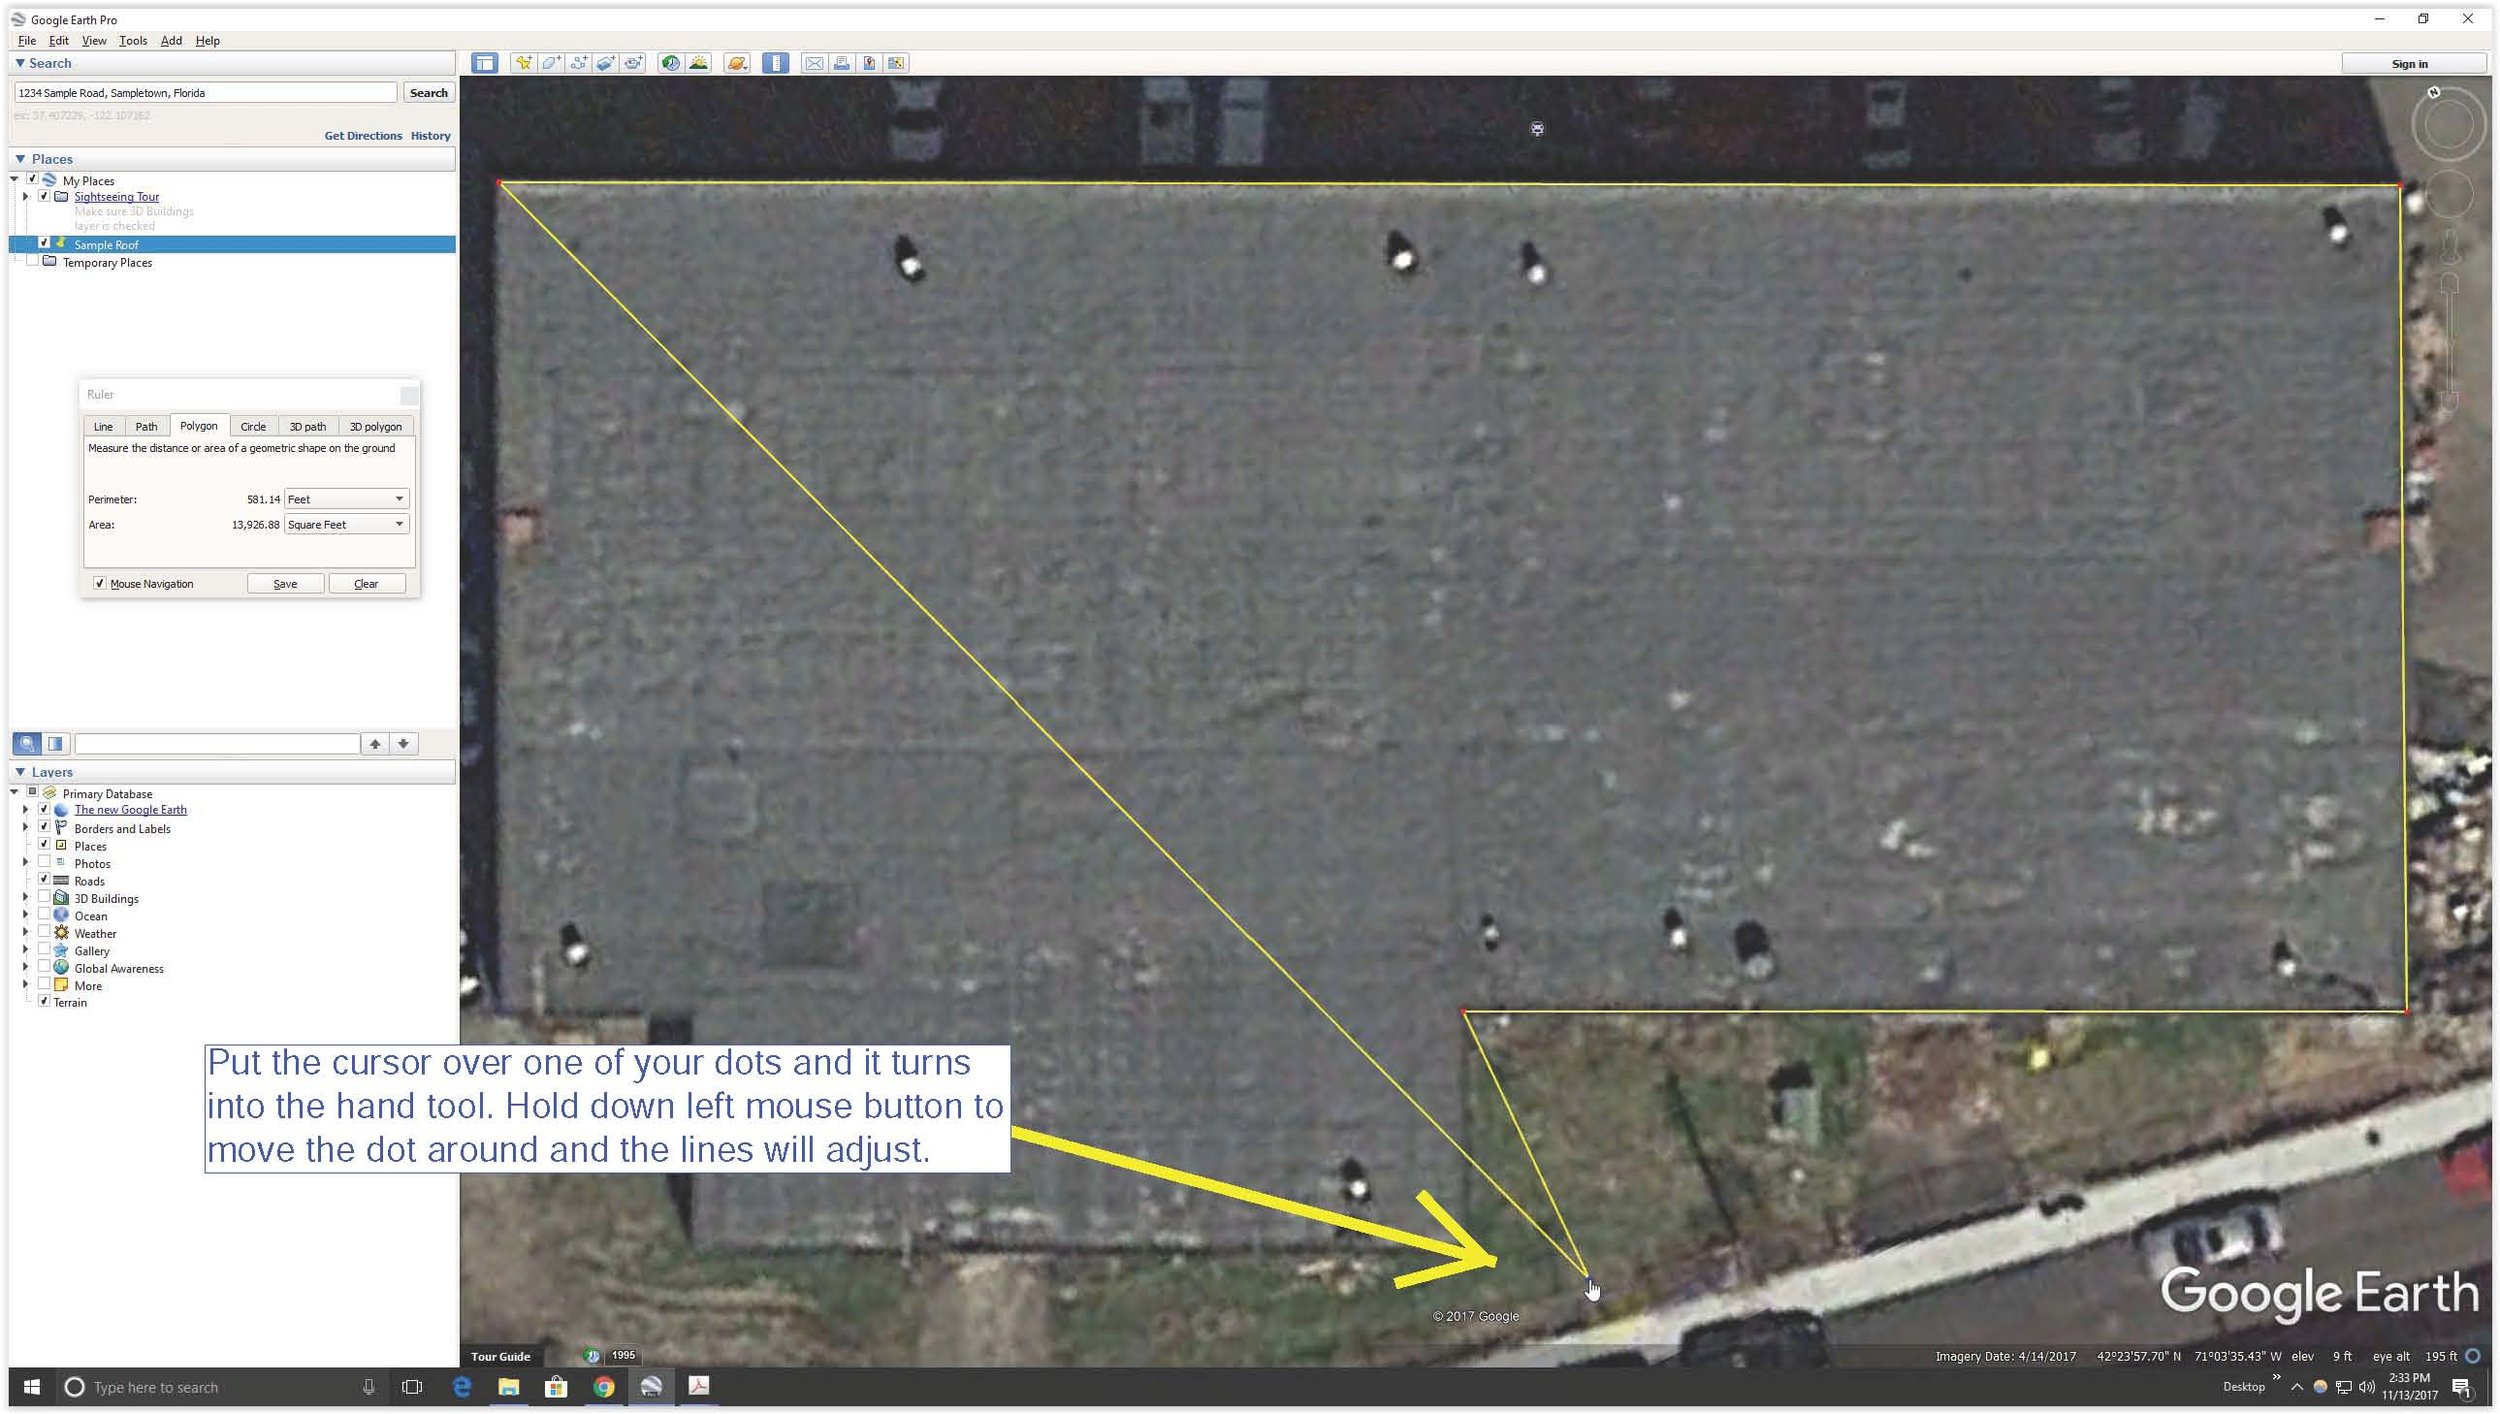
Task: Toggle the Borders and Labels layer checkbox
Action: pyautogui.click(x=44, y=827)
